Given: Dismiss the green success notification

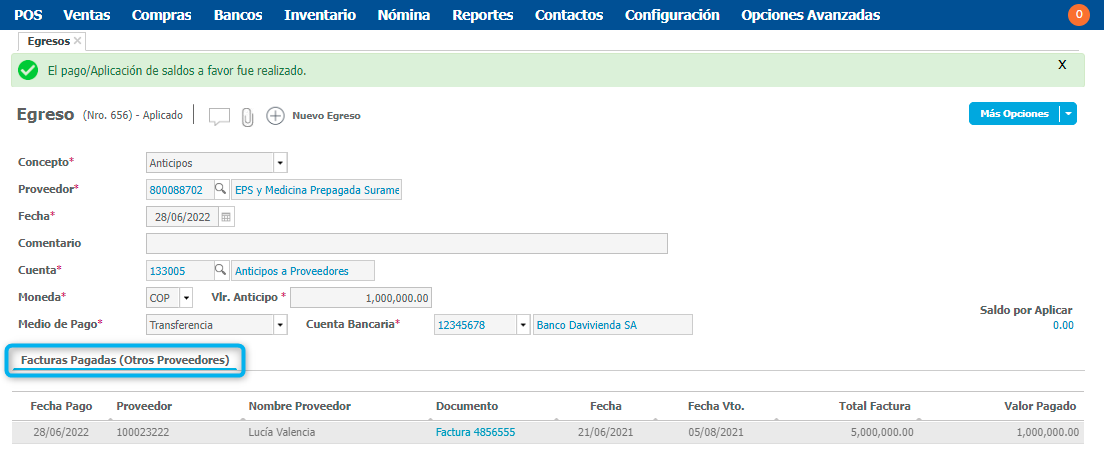Looking at the screenshot, I should pyautogui.click(x=1062, y=64).
